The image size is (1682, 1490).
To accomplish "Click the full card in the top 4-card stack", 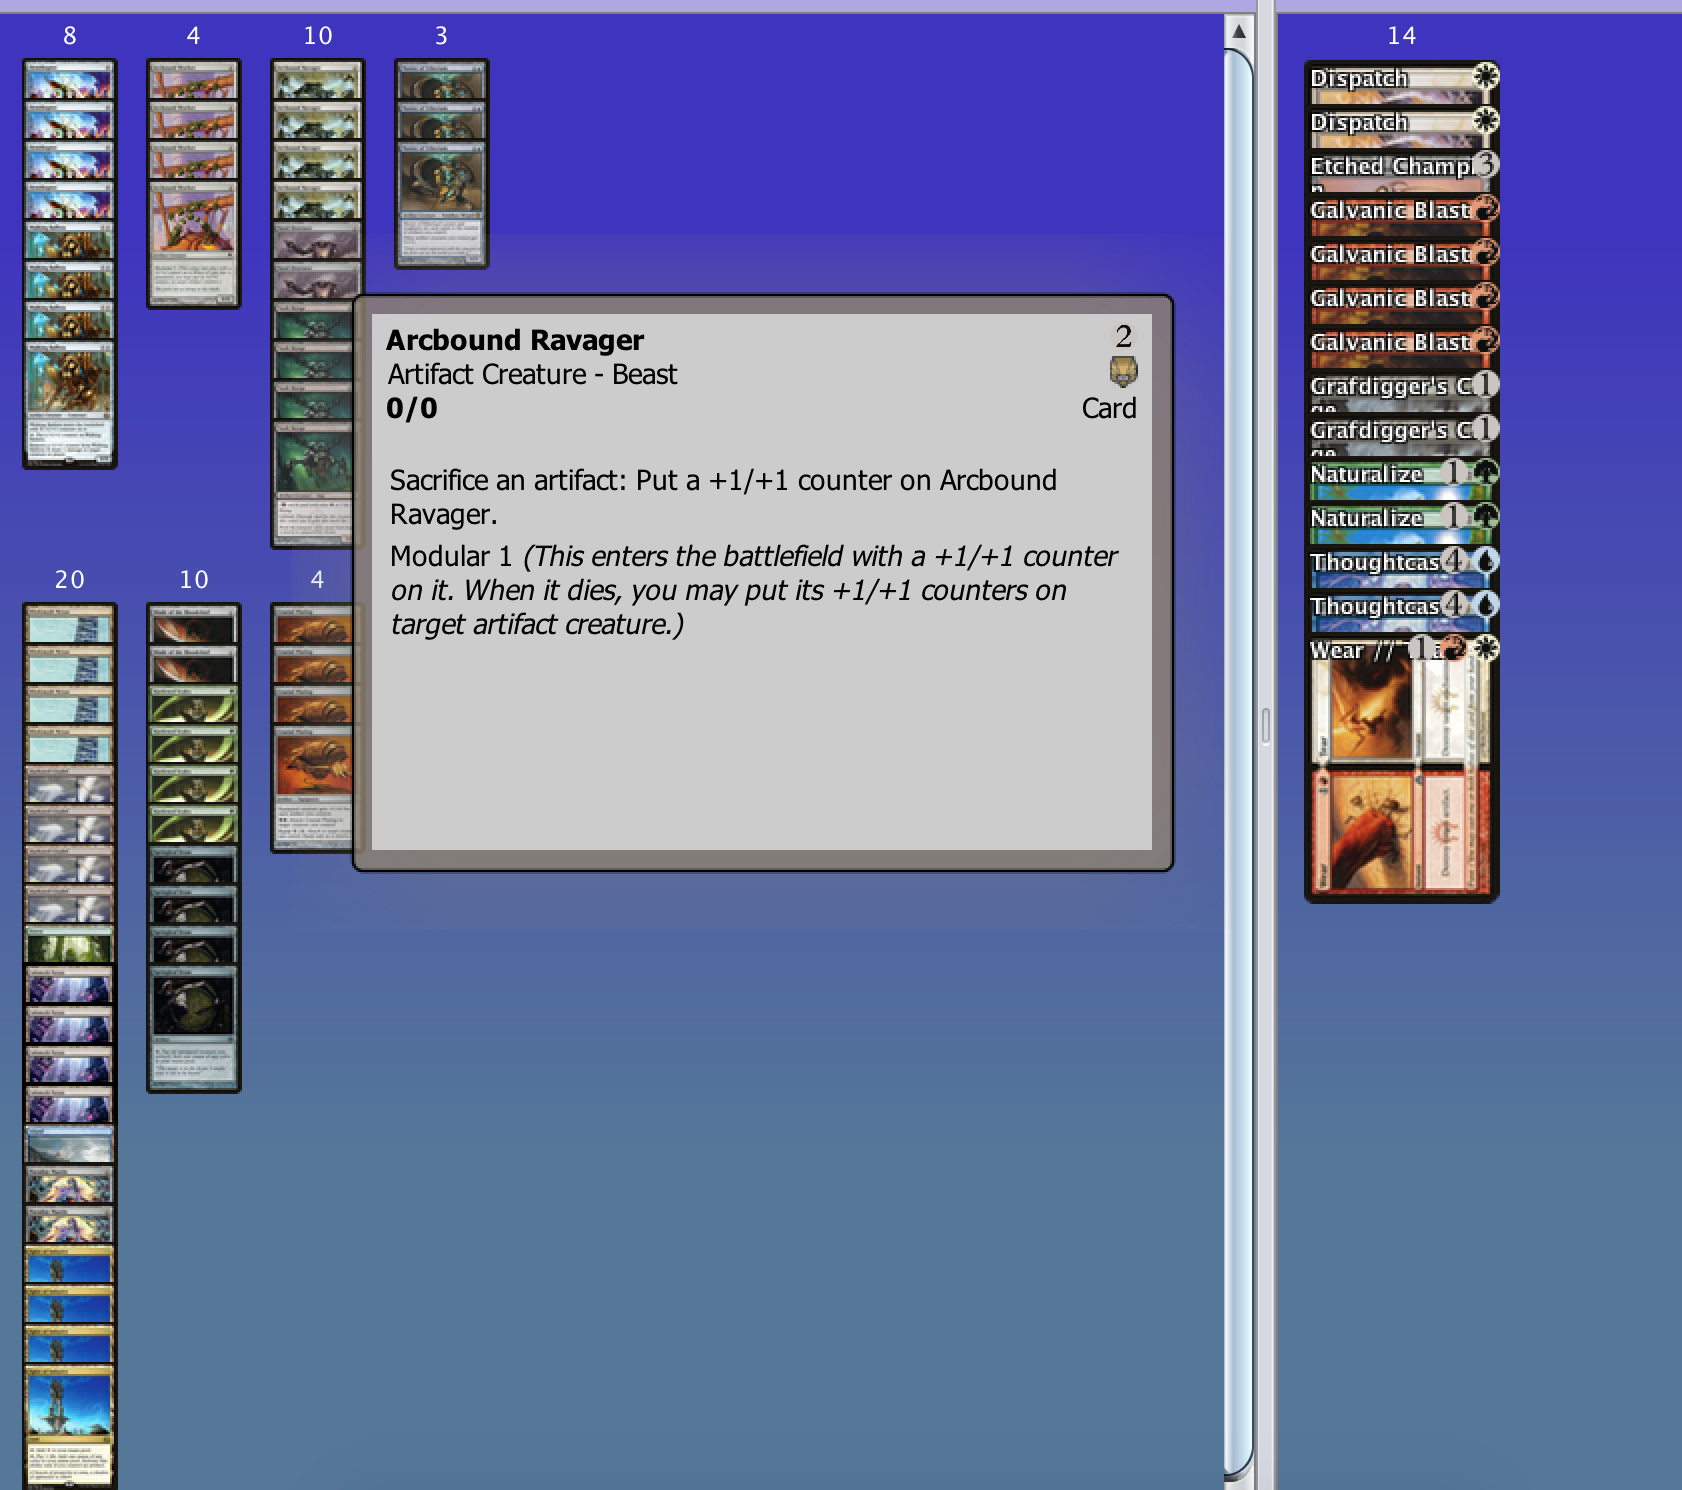I will click(x=194, y=244).
